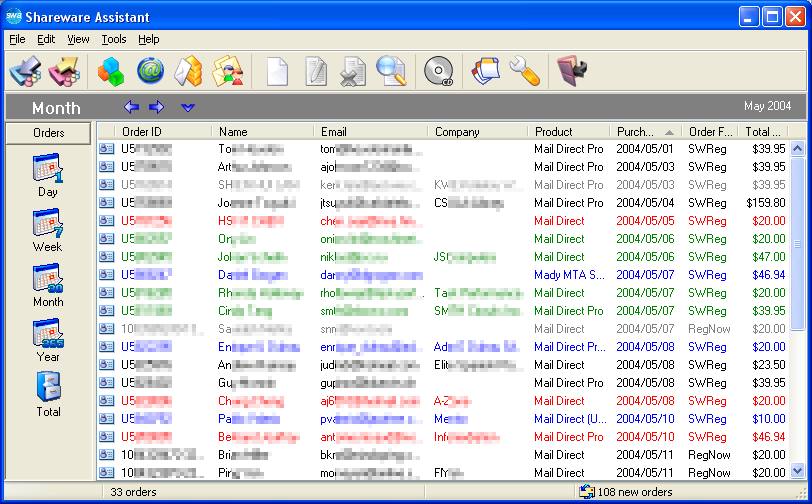The image size is (812, 504).
Task: Open the View menu
Action: (78, 39)
